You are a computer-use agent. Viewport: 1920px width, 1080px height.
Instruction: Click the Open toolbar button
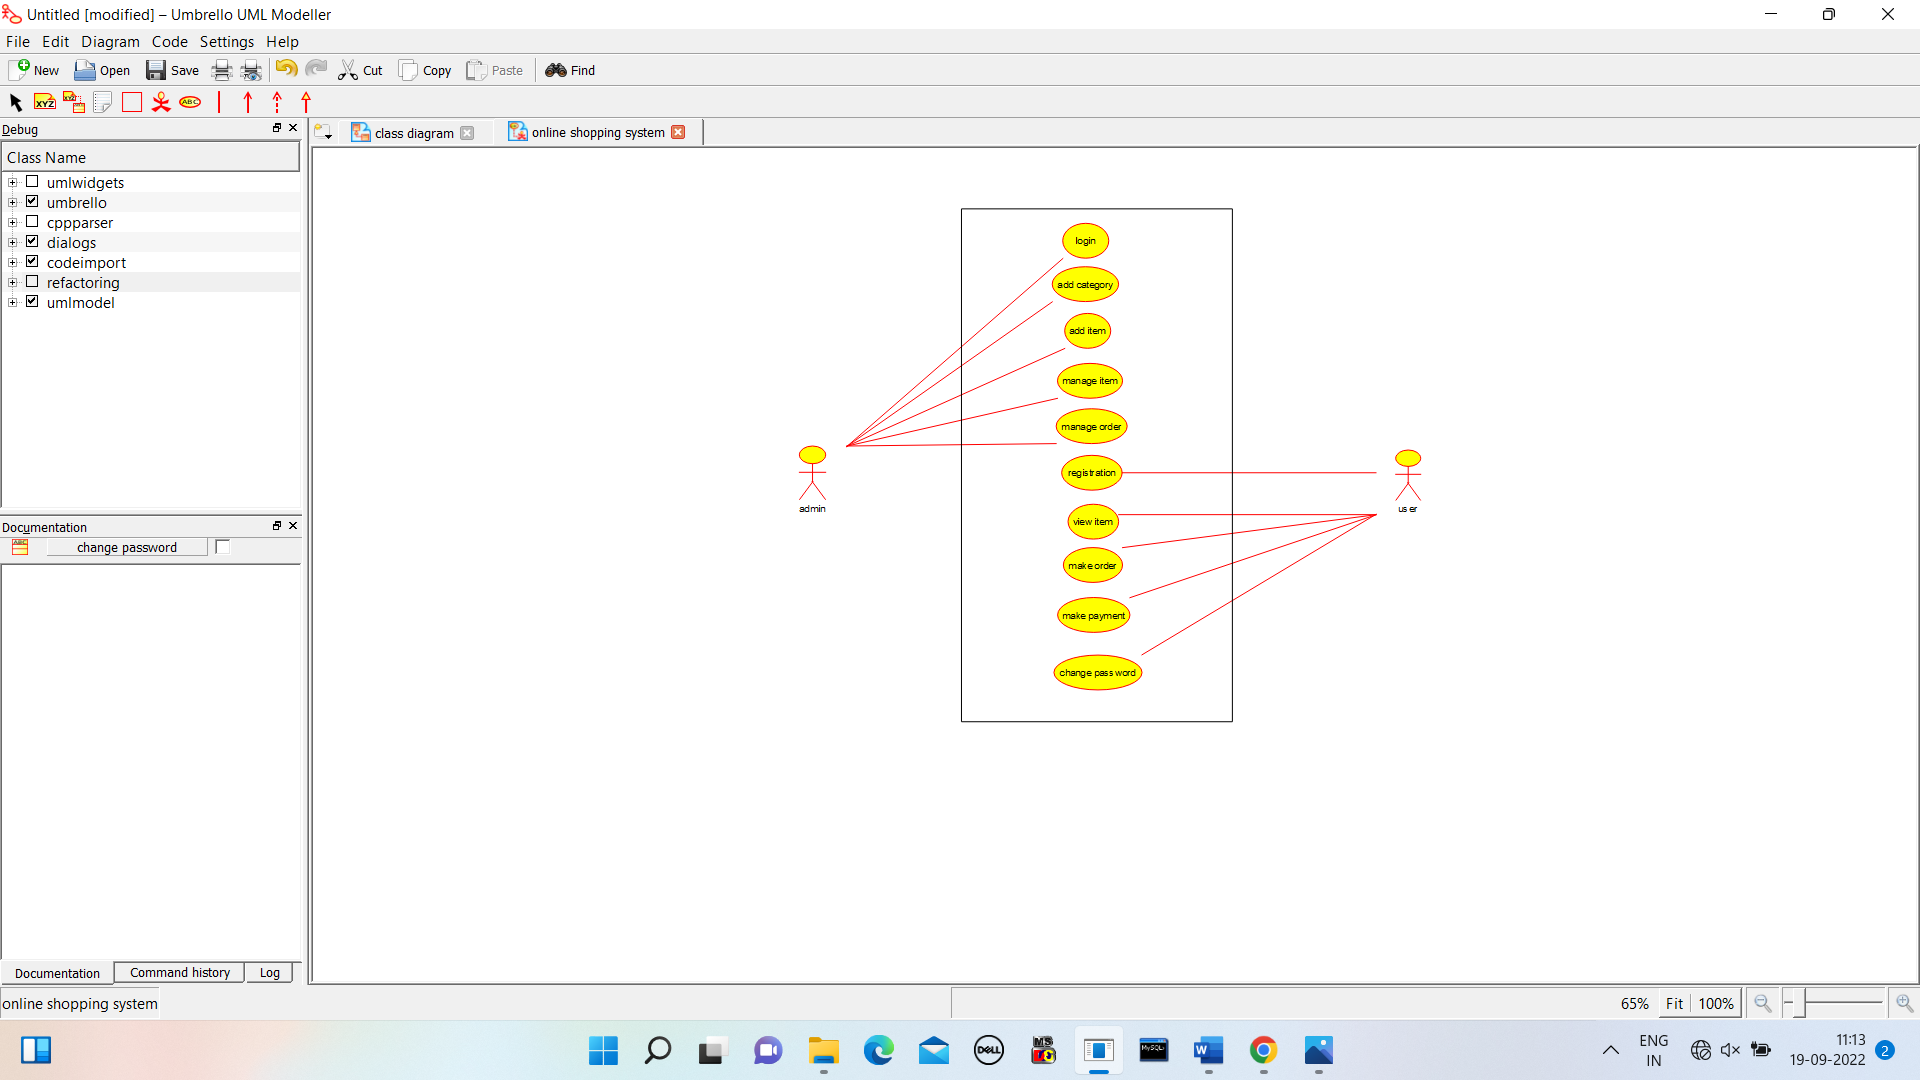tap(102, 70)
